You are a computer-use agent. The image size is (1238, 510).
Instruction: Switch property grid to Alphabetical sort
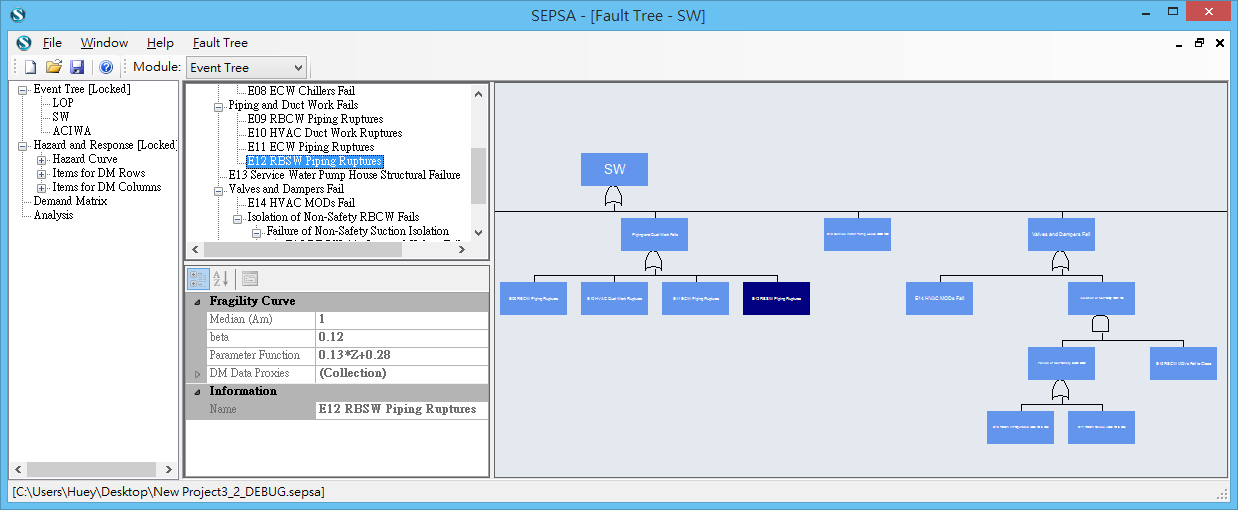tap(221, 279)
